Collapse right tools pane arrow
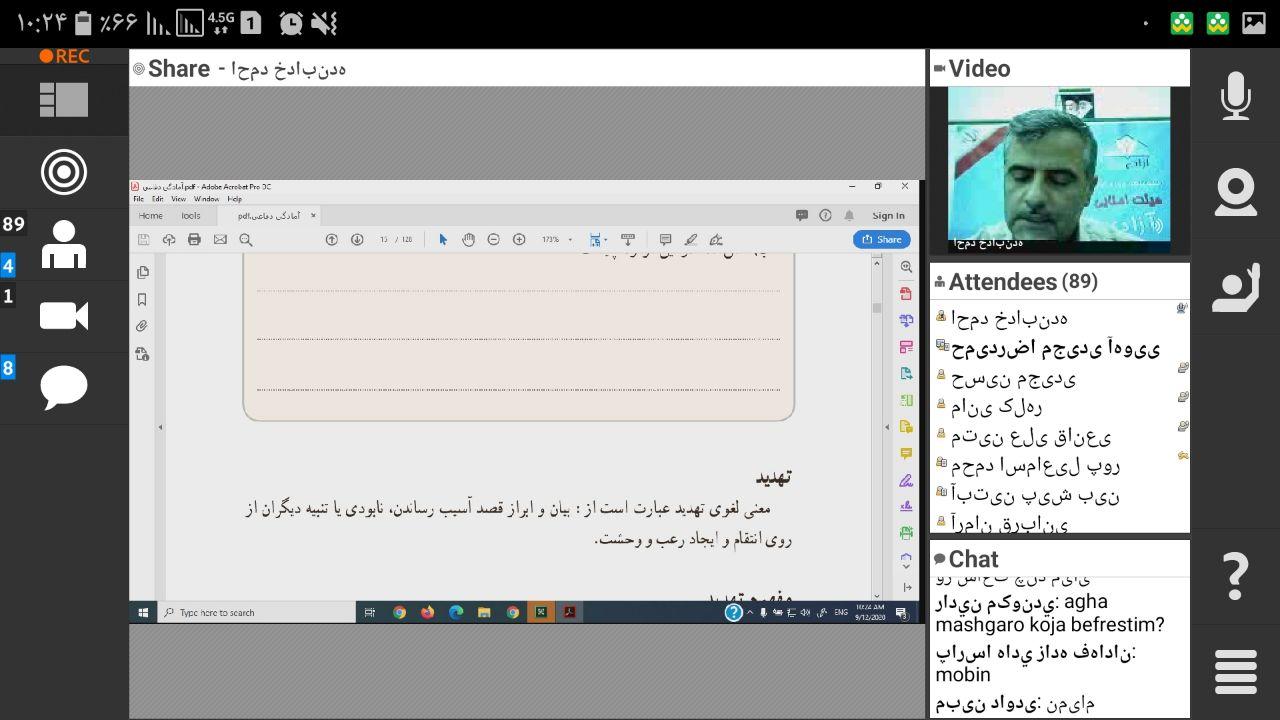This screenshot has height=720, width=1280. pos(887,427)
